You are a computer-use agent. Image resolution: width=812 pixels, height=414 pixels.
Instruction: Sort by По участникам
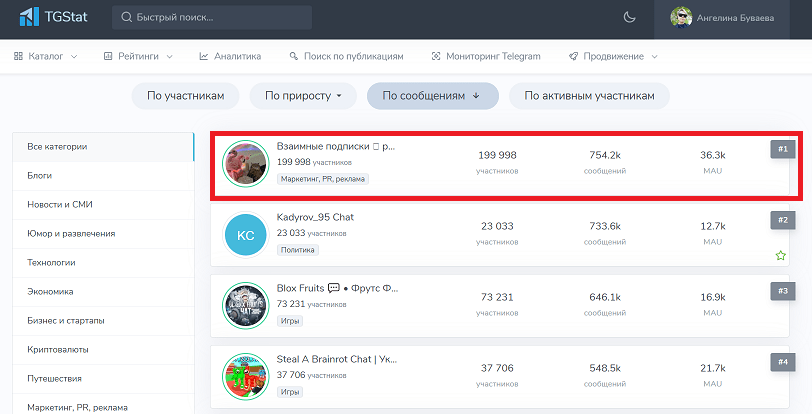pyautogui.click(x=186, y=96)
